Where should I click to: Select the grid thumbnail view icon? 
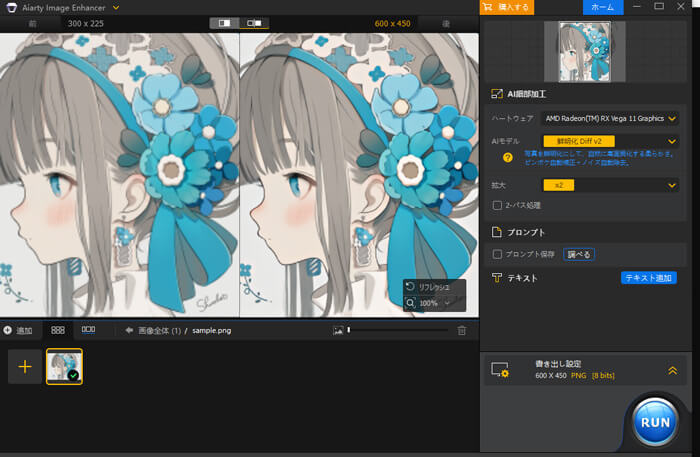point(58,330)
